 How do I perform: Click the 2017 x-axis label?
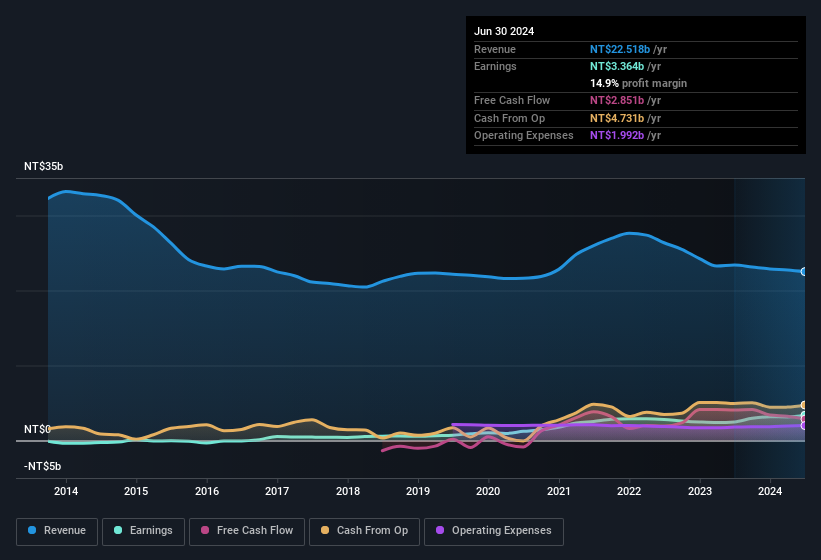[277, 491]
